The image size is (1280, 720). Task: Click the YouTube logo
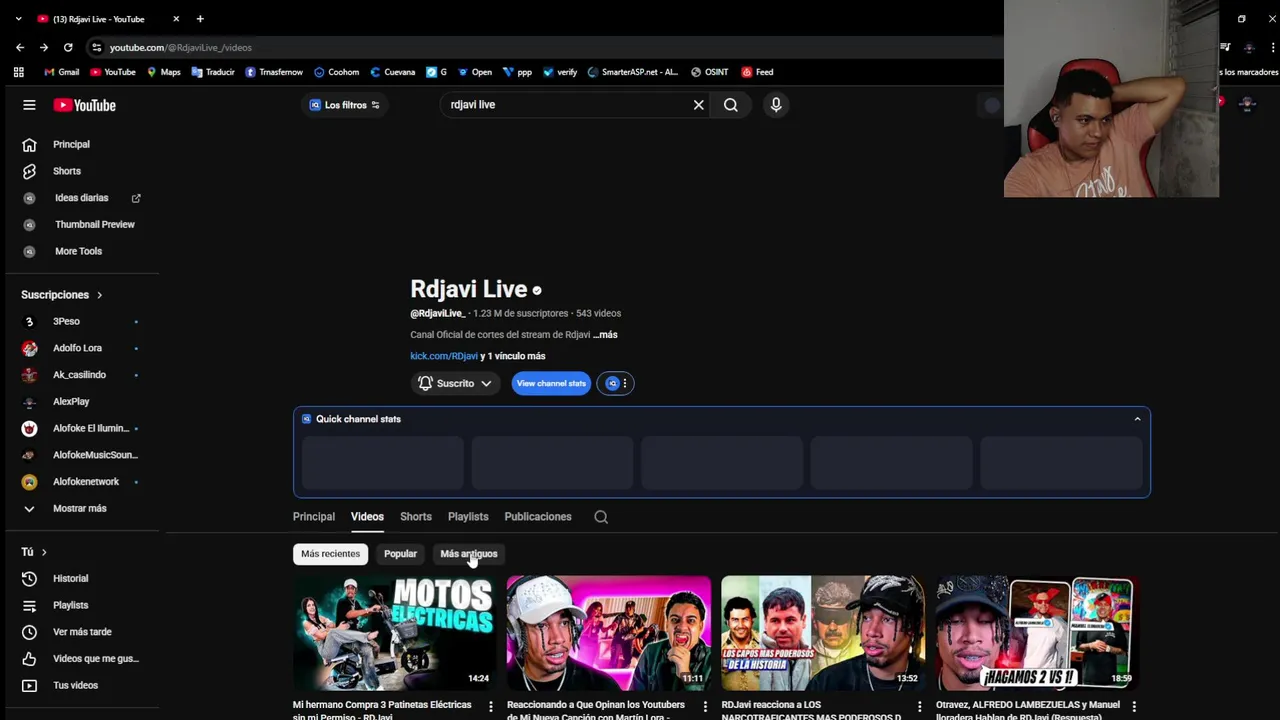pyautogui.click(x=85, y=105)
